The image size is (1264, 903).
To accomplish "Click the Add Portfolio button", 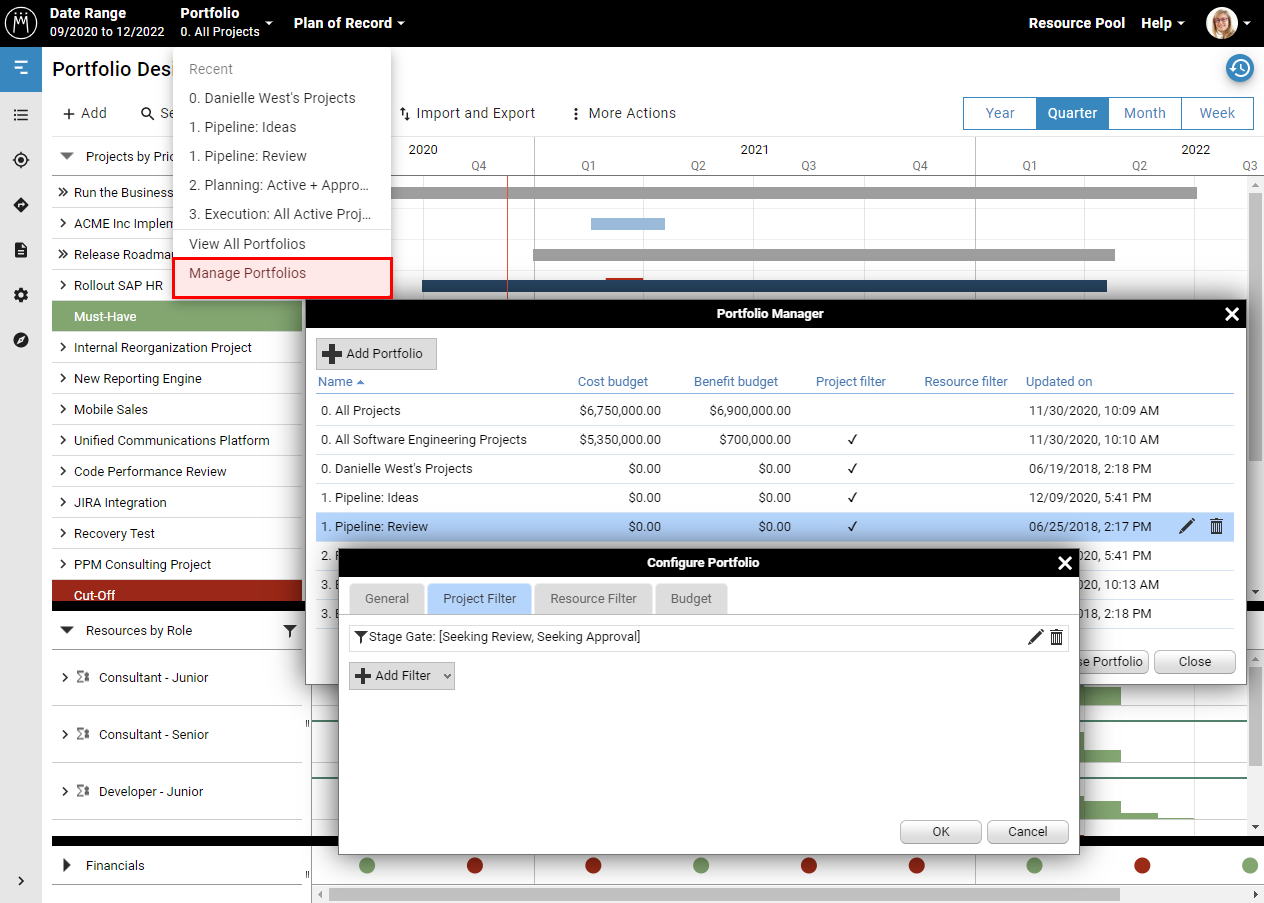I will [376, 354].
